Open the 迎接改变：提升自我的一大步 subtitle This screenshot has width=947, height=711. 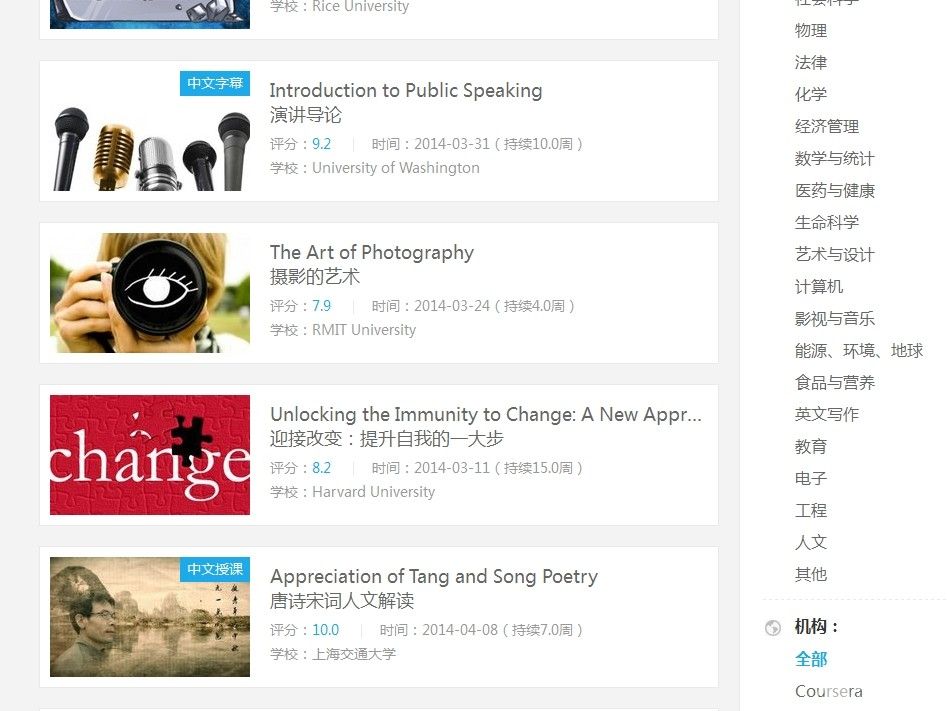(387, 439)
